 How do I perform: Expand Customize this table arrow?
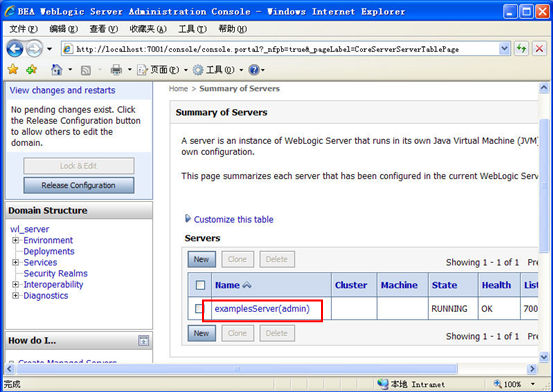188,219
